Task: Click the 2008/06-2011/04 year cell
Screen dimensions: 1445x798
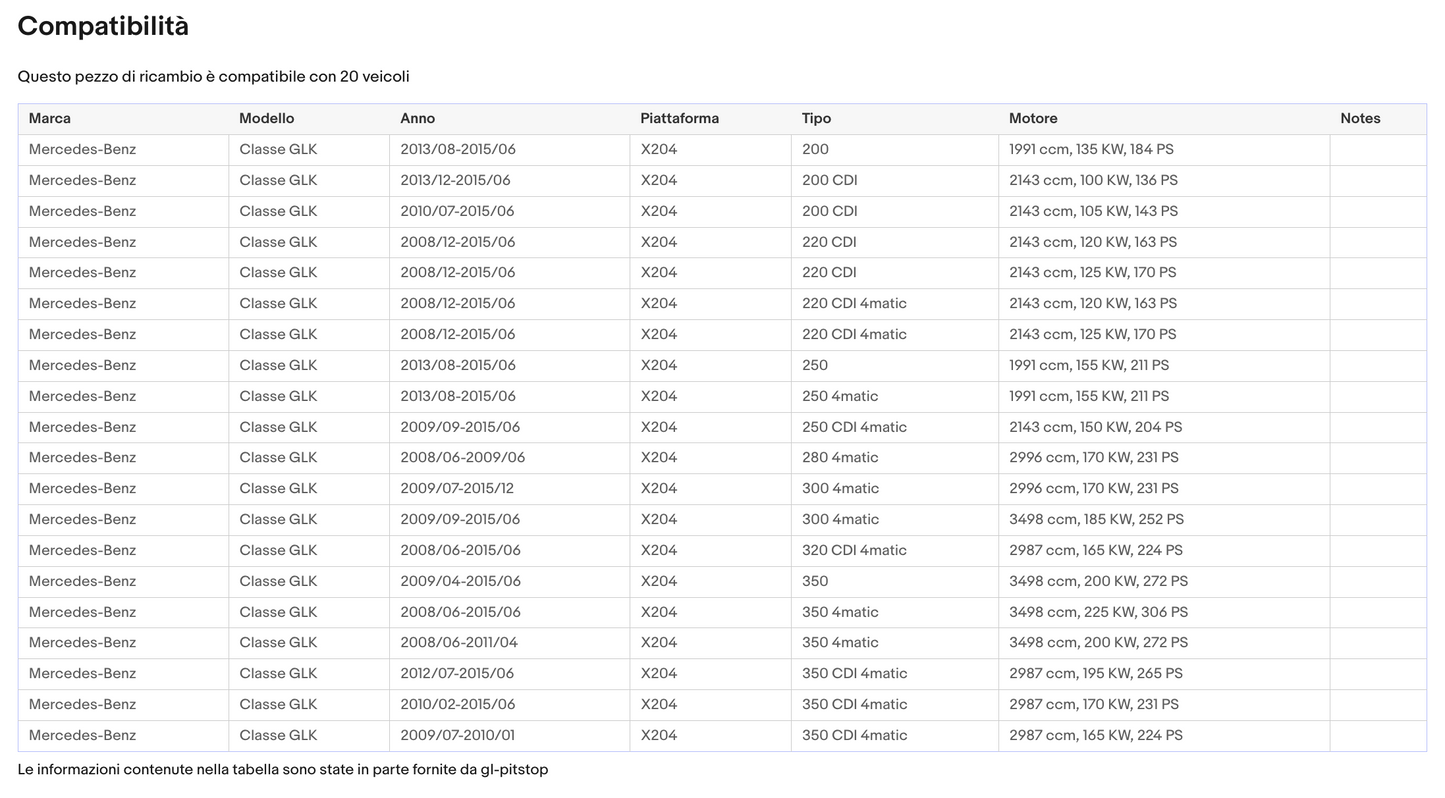Action: point(458,642)
